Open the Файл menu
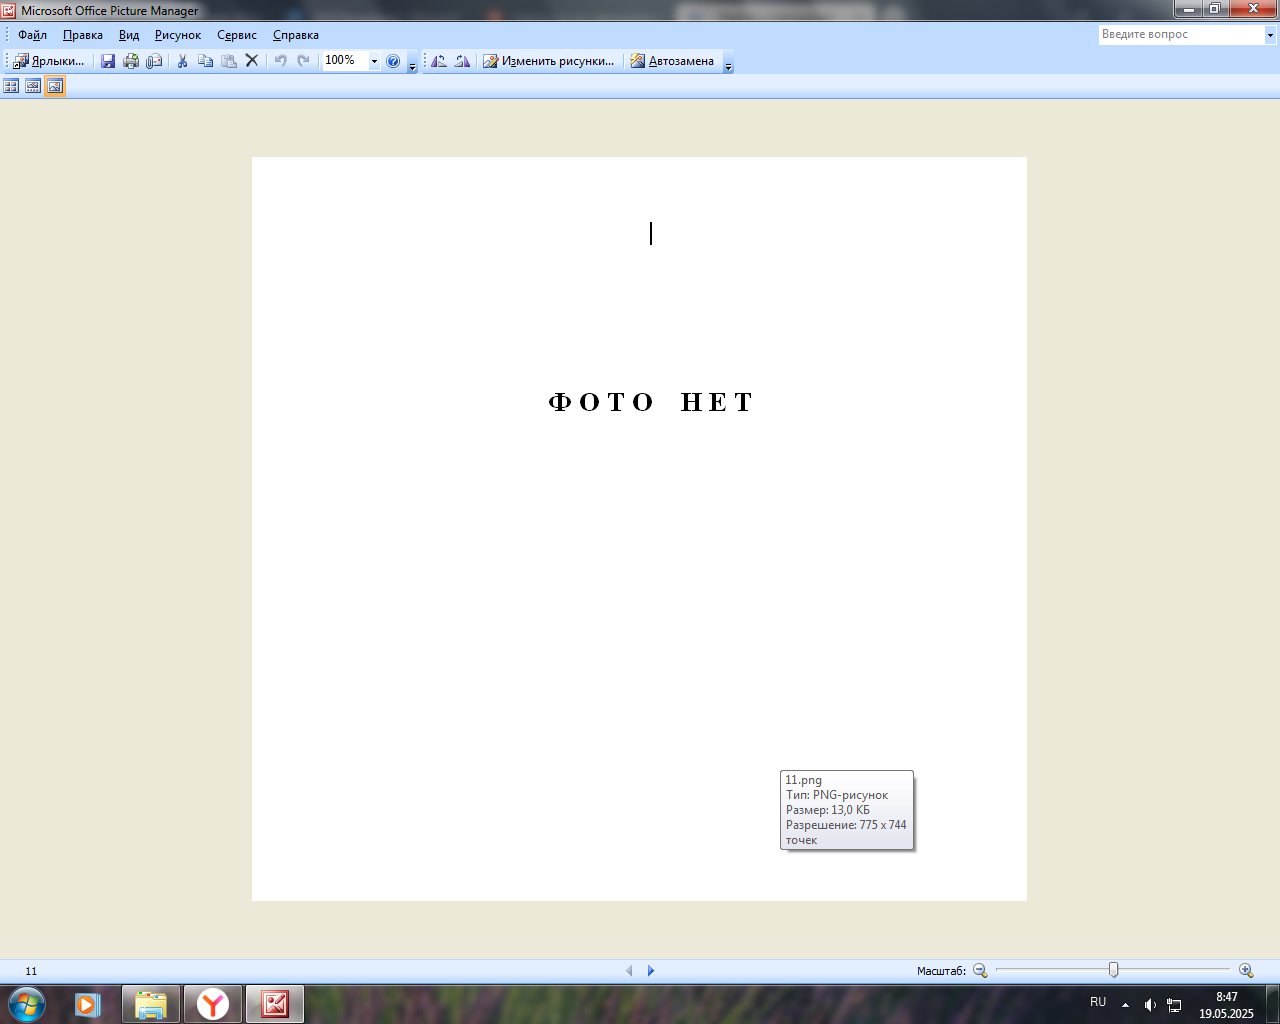 coord(32,35)
